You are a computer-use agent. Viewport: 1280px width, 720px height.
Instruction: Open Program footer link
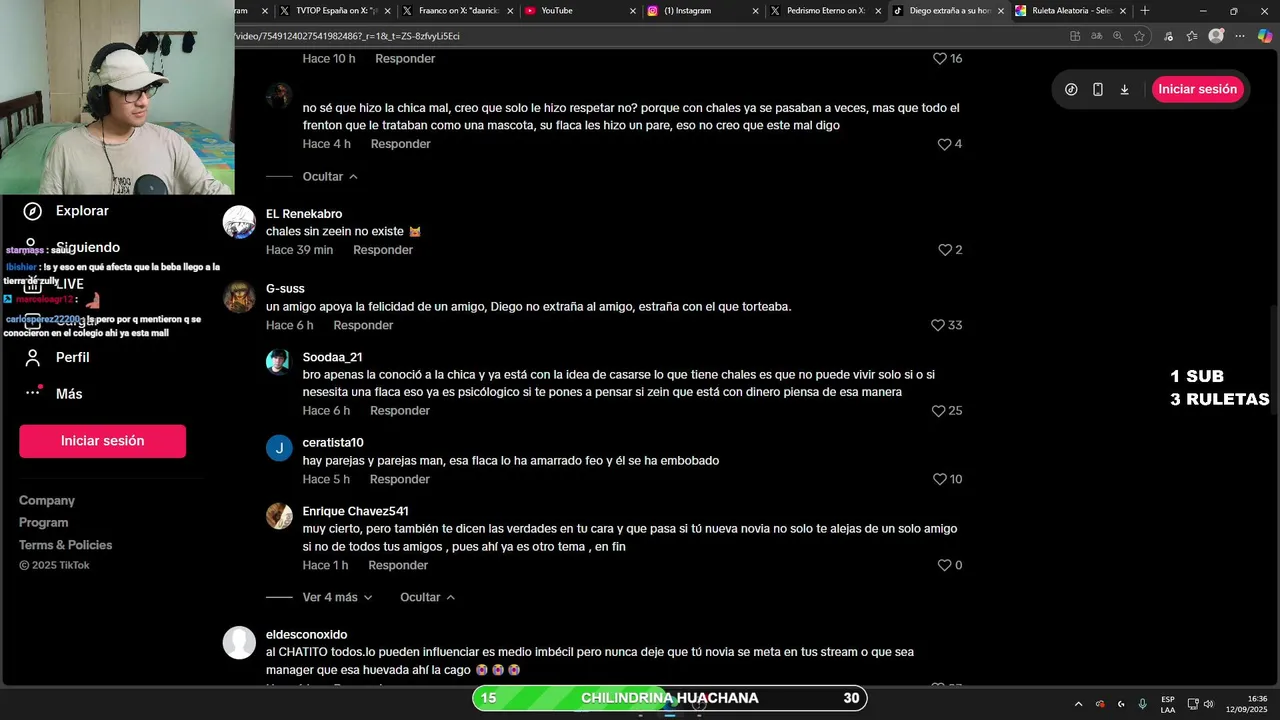point(44,522)
